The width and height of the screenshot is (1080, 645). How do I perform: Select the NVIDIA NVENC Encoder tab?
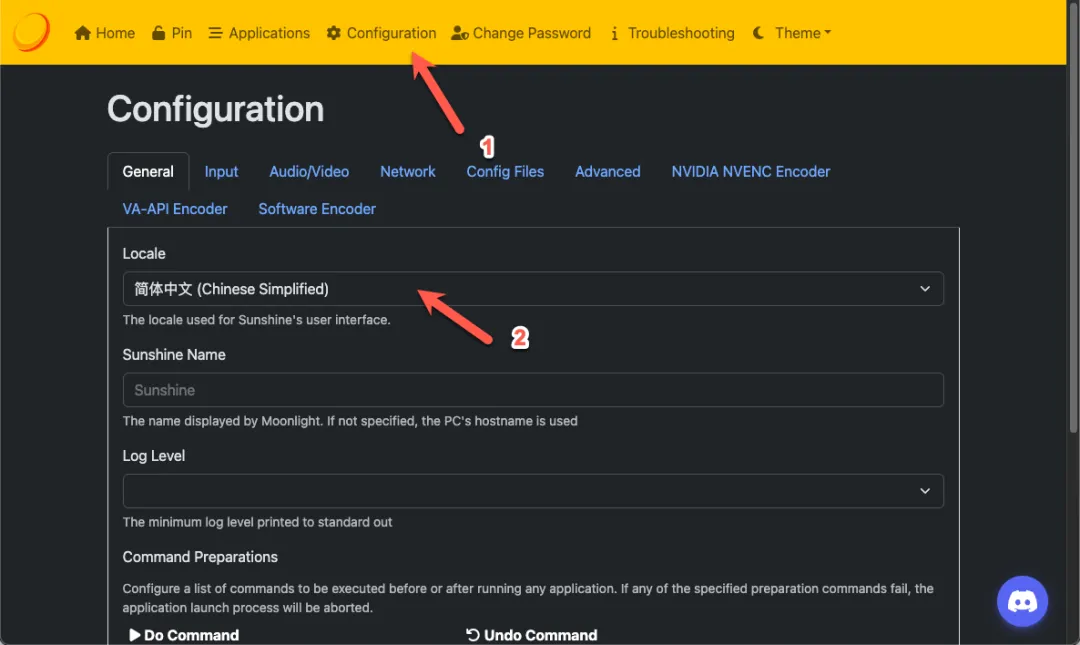(750, 172)
